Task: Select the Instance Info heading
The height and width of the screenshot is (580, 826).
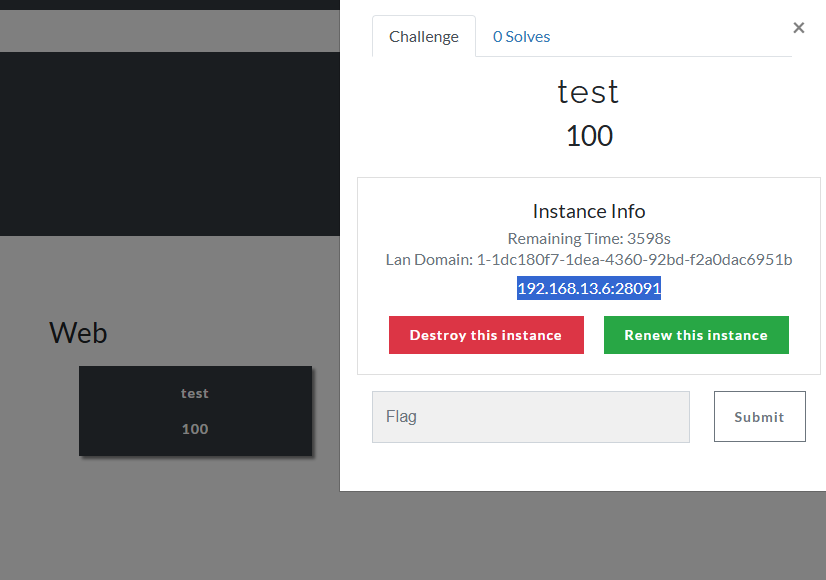Action: pos(589,211)
